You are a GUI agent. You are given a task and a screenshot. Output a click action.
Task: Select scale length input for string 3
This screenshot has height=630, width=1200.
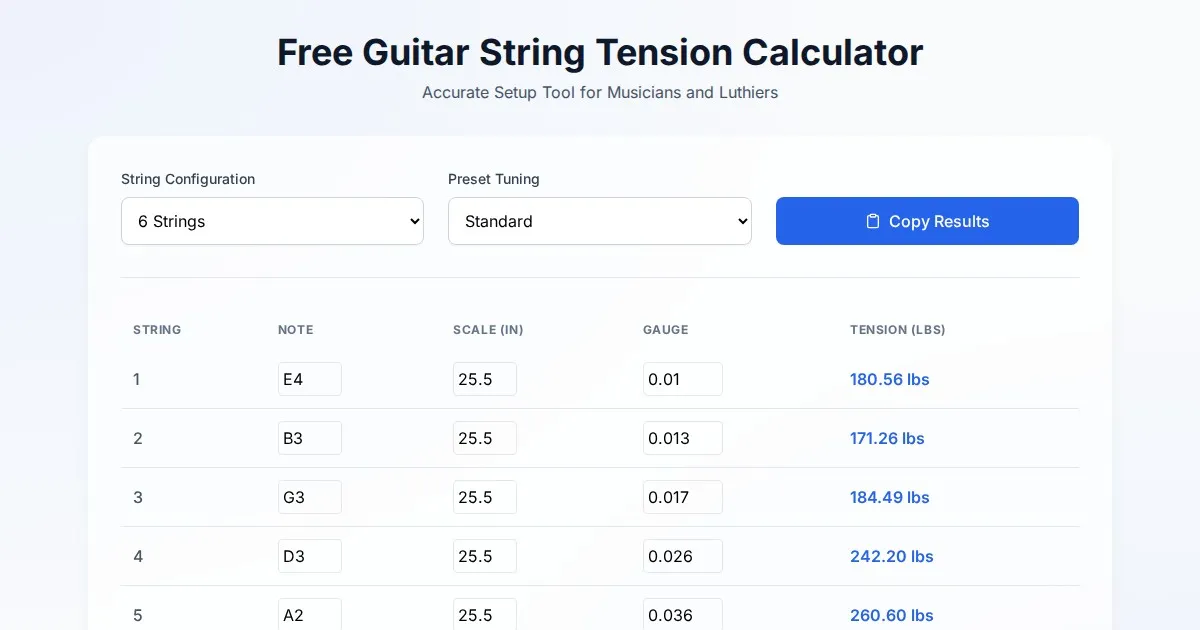coord(484,497)
